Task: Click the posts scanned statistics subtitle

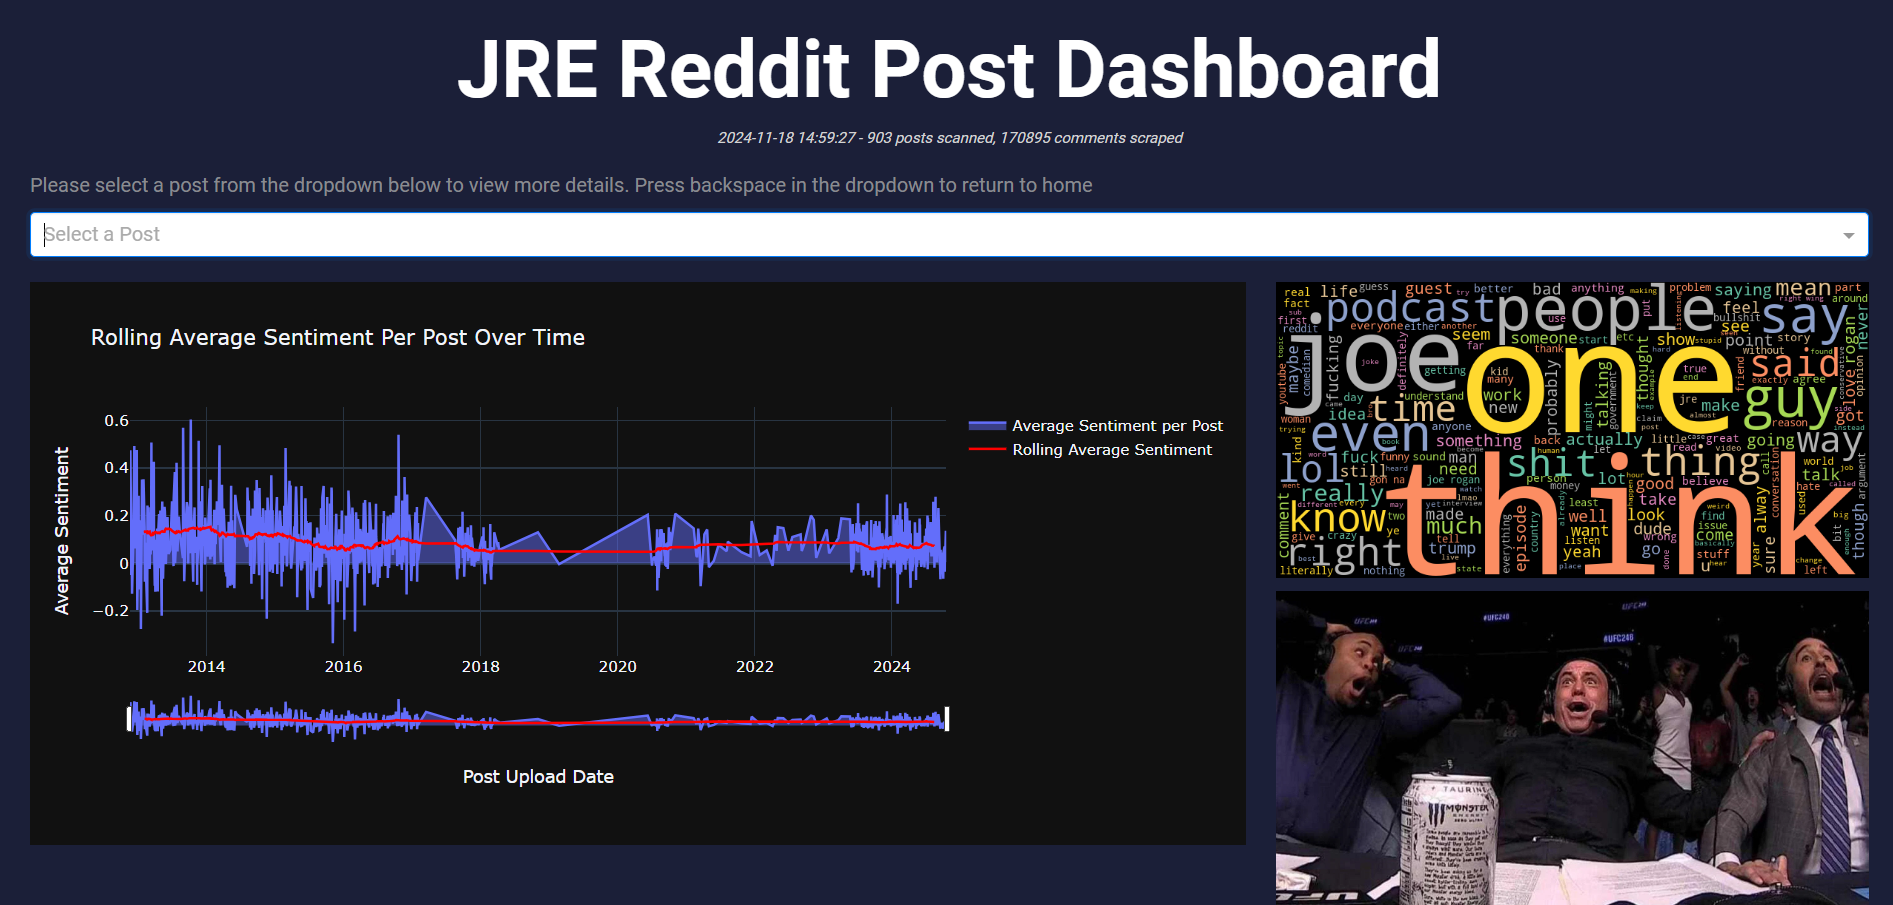Action: pos(946,137)
